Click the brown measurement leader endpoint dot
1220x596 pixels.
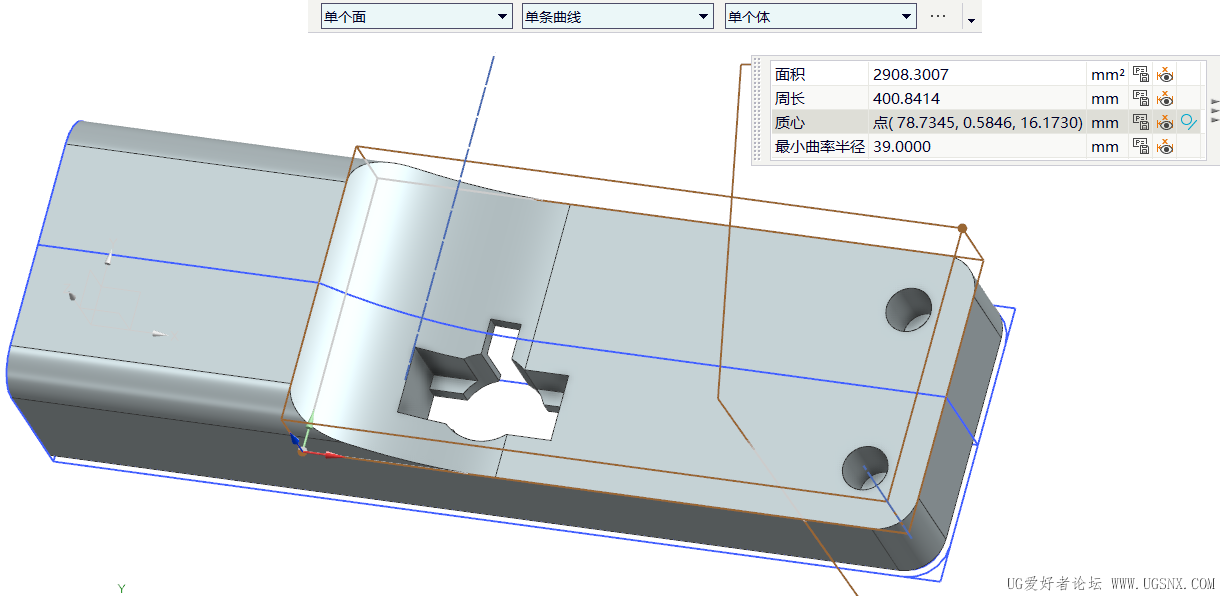962,228
